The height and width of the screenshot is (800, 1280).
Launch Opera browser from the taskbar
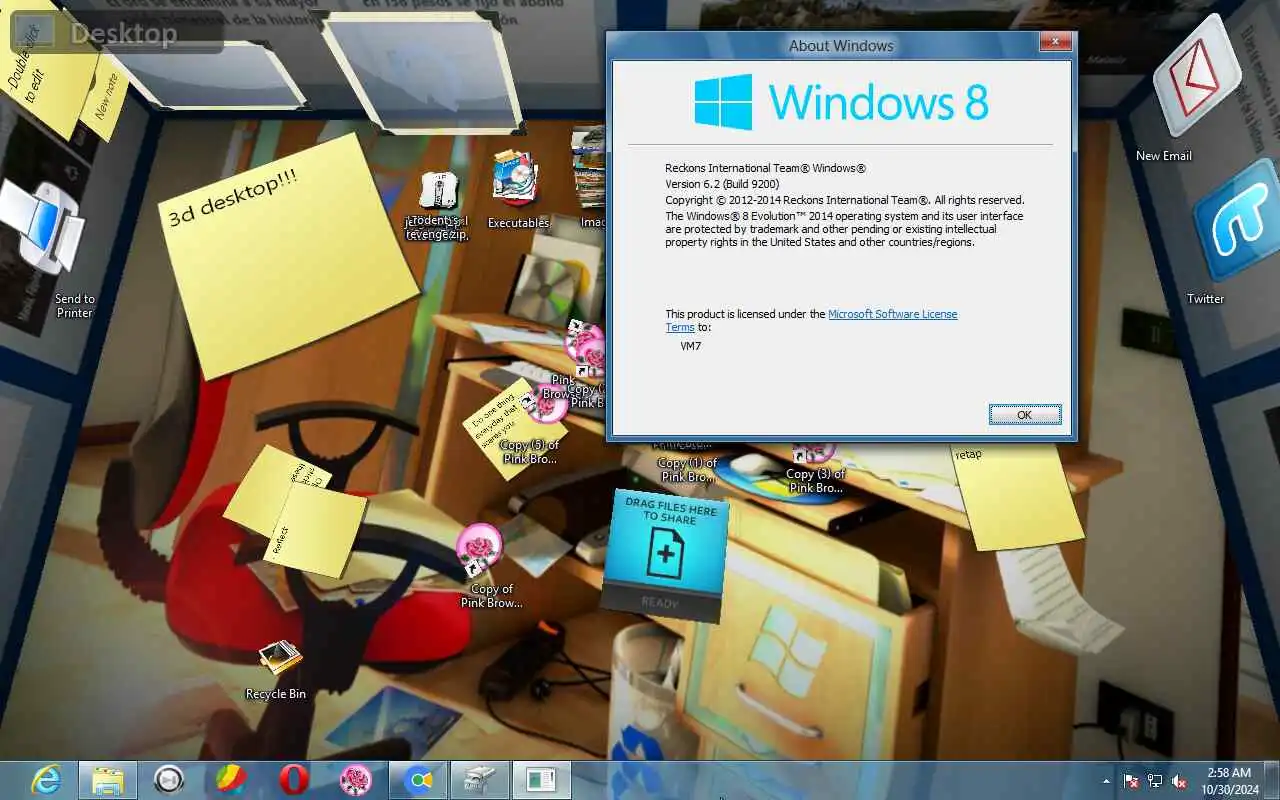pyautogui.click(x=294, y=780)
